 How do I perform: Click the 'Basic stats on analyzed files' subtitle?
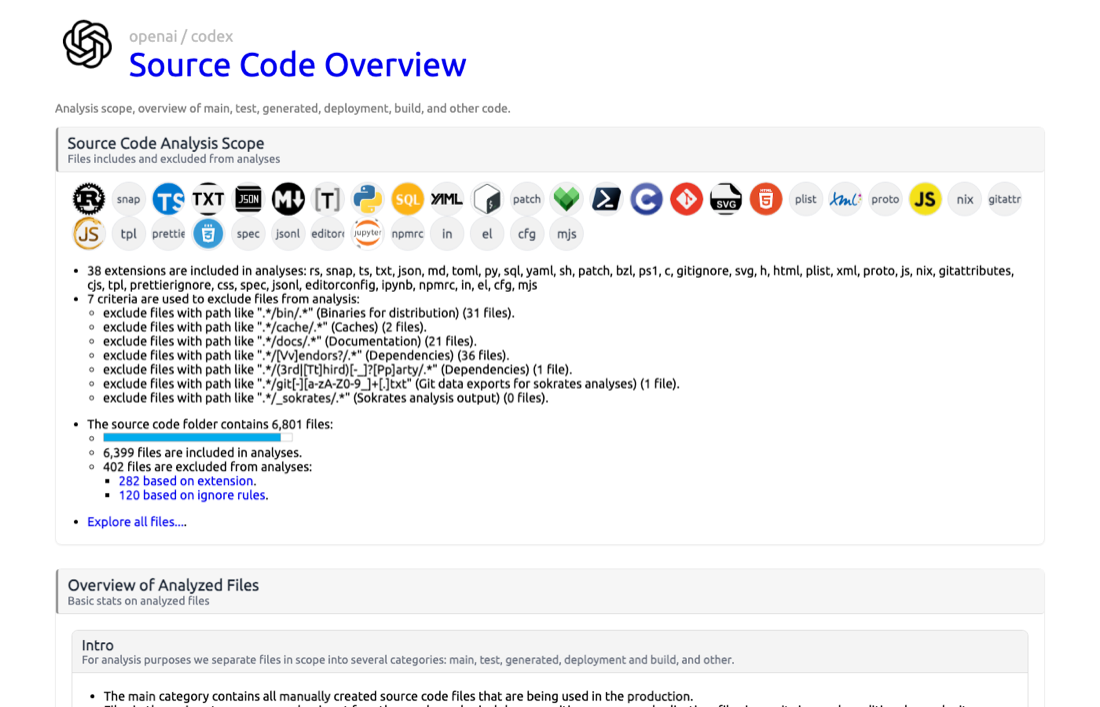[138, 601]
